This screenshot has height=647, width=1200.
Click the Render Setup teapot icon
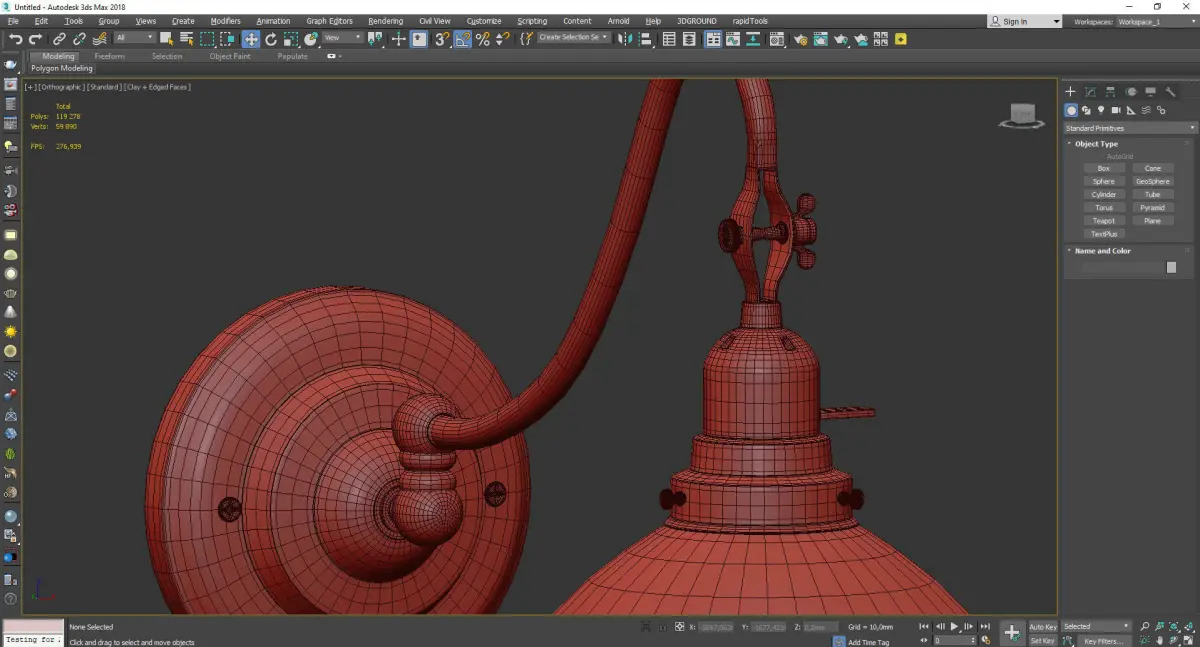coord(800,39)
